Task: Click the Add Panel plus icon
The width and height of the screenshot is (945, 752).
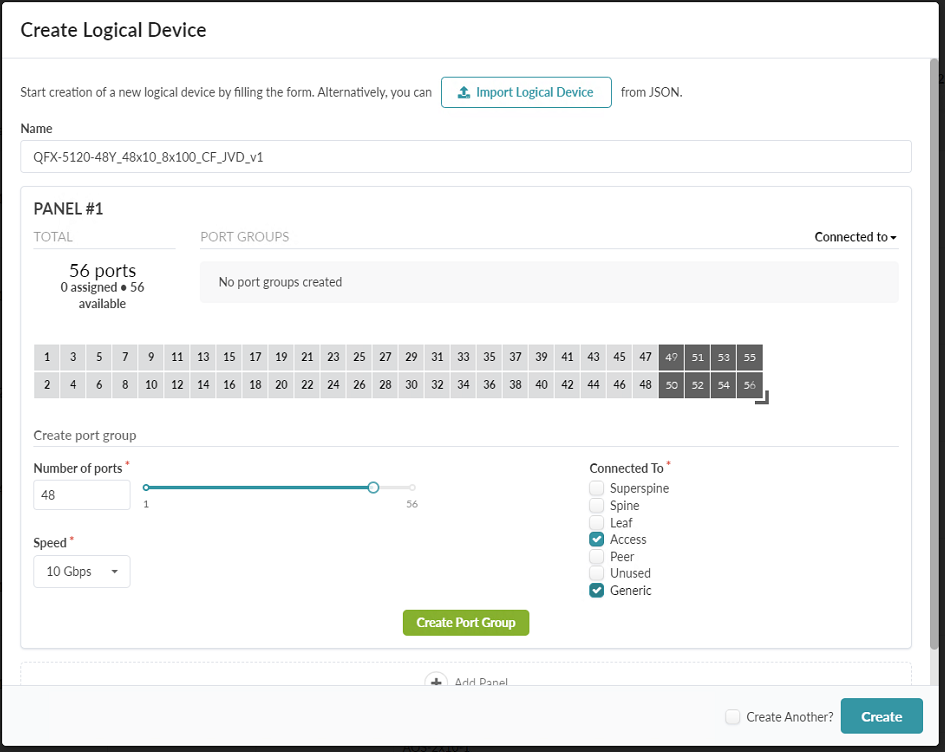Action: 436,681
